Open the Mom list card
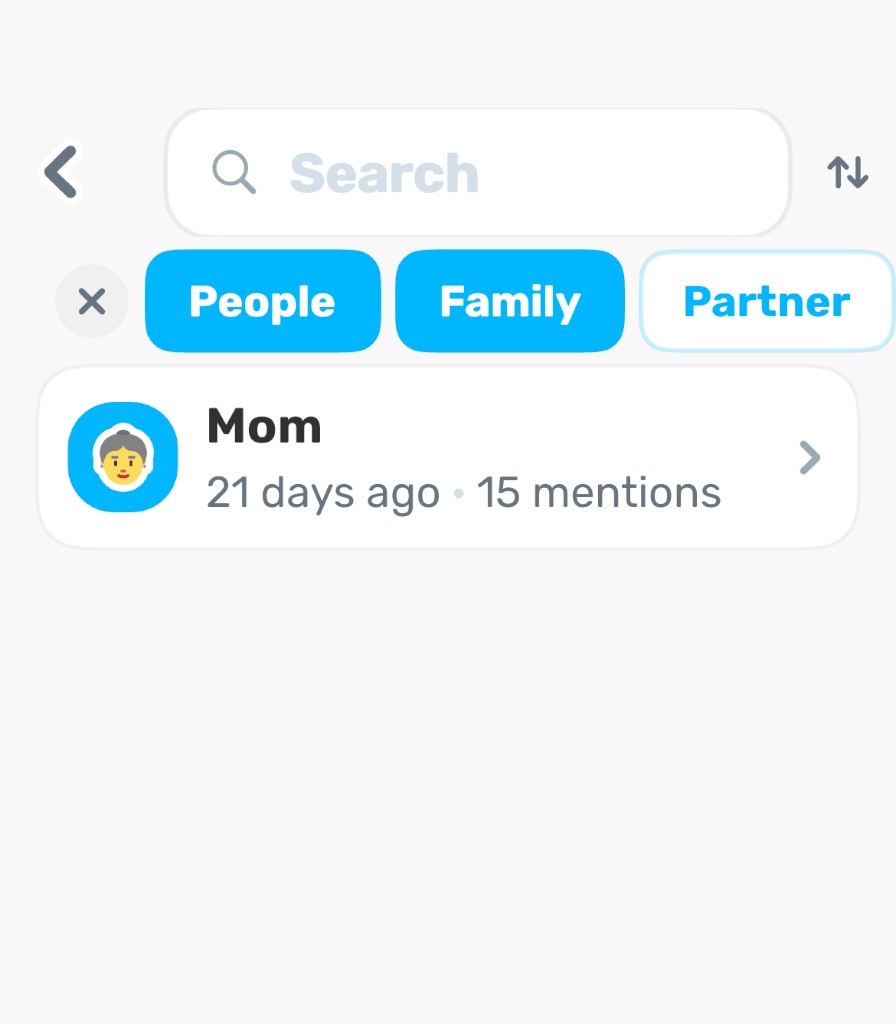This screenshot has width=896, height=1024. click(448, 457)
